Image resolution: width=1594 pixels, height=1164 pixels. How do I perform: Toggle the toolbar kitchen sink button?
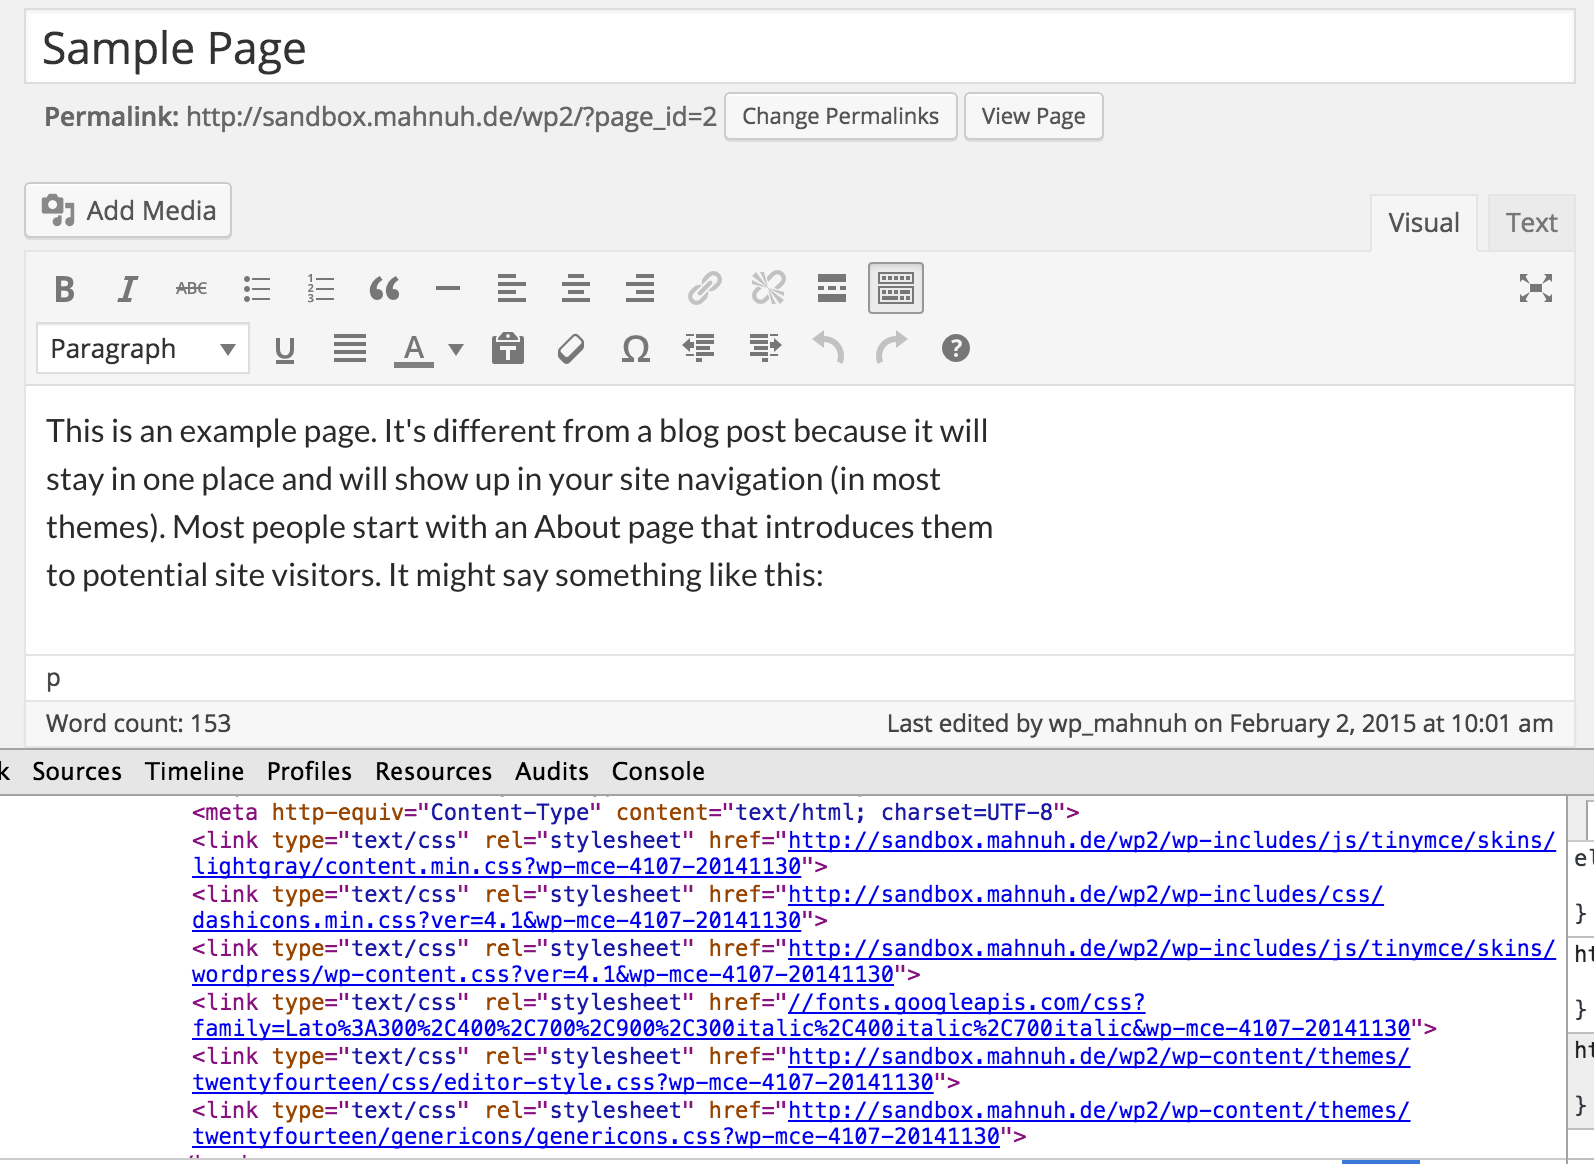pos(896,289)
